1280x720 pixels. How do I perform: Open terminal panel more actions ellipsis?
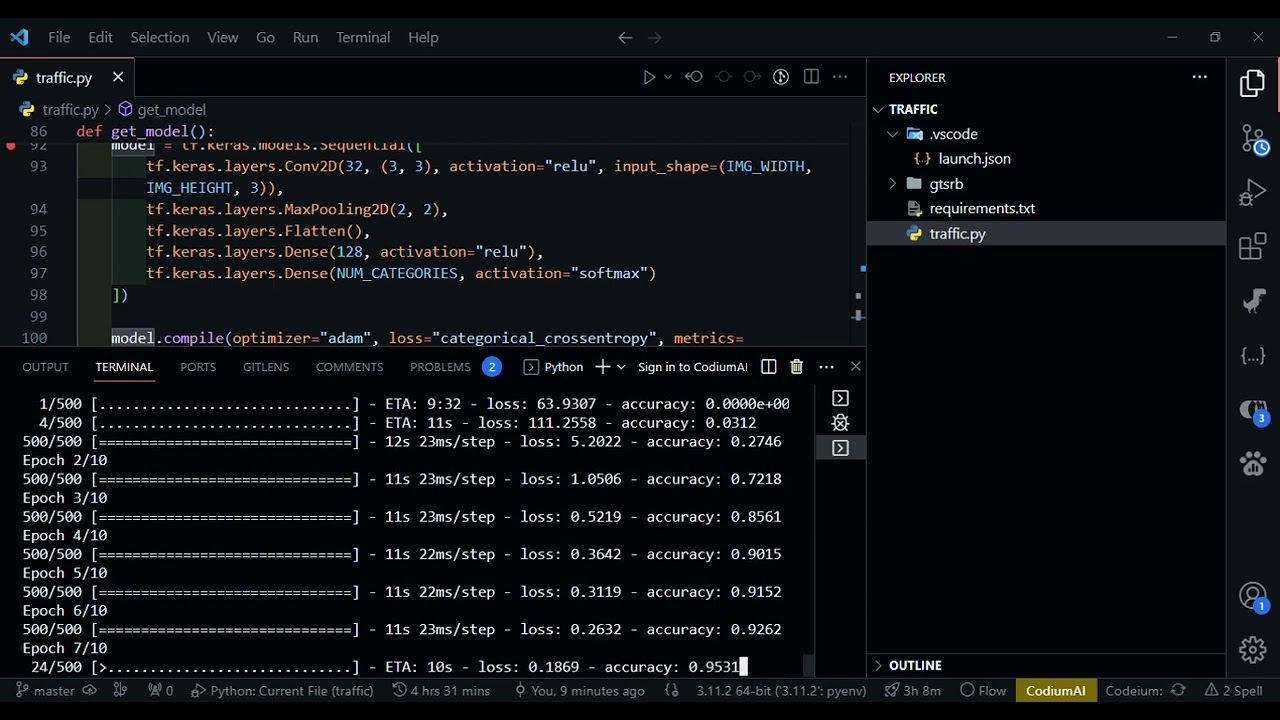(826, 367)
